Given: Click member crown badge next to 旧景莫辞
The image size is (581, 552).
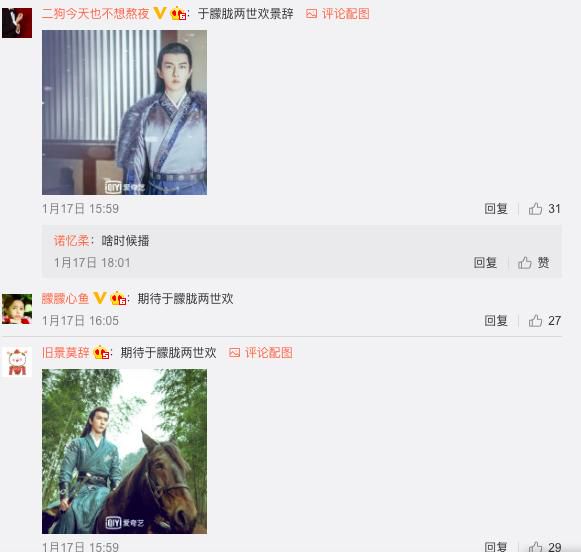Looking at the screenshot, I should click(101, 352).
